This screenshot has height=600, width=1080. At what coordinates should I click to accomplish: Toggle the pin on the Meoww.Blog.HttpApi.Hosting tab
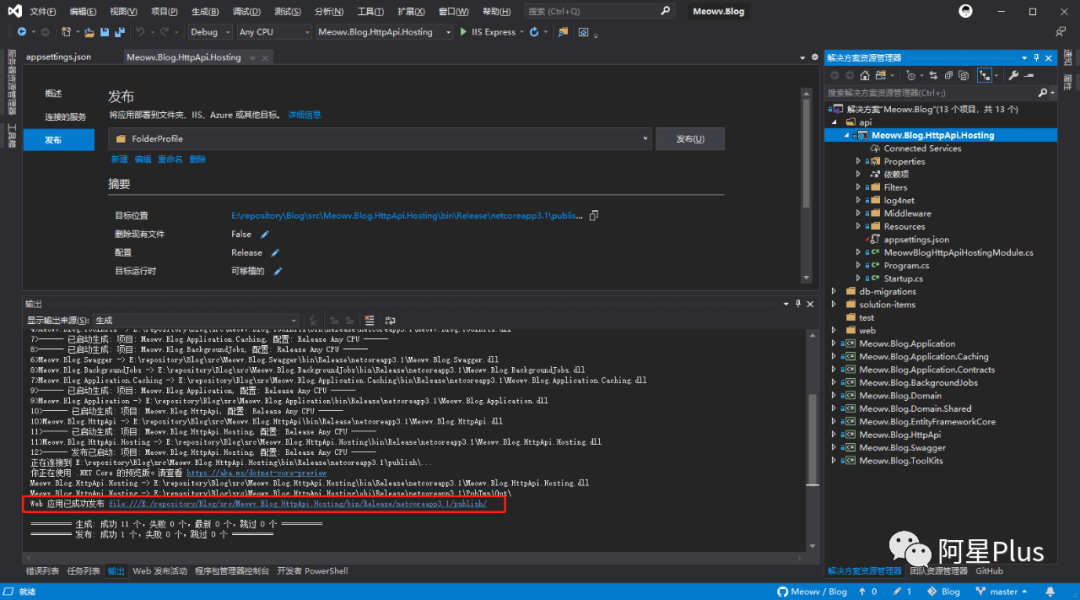(253, 58)
